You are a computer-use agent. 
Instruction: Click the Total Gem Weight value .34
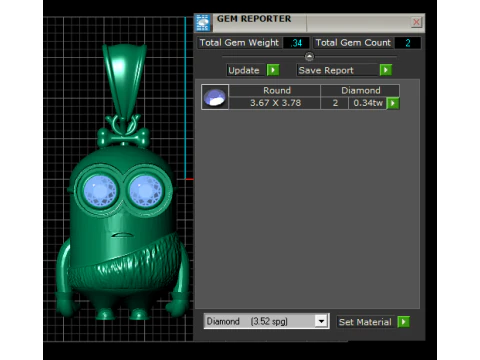coord(296,43)
